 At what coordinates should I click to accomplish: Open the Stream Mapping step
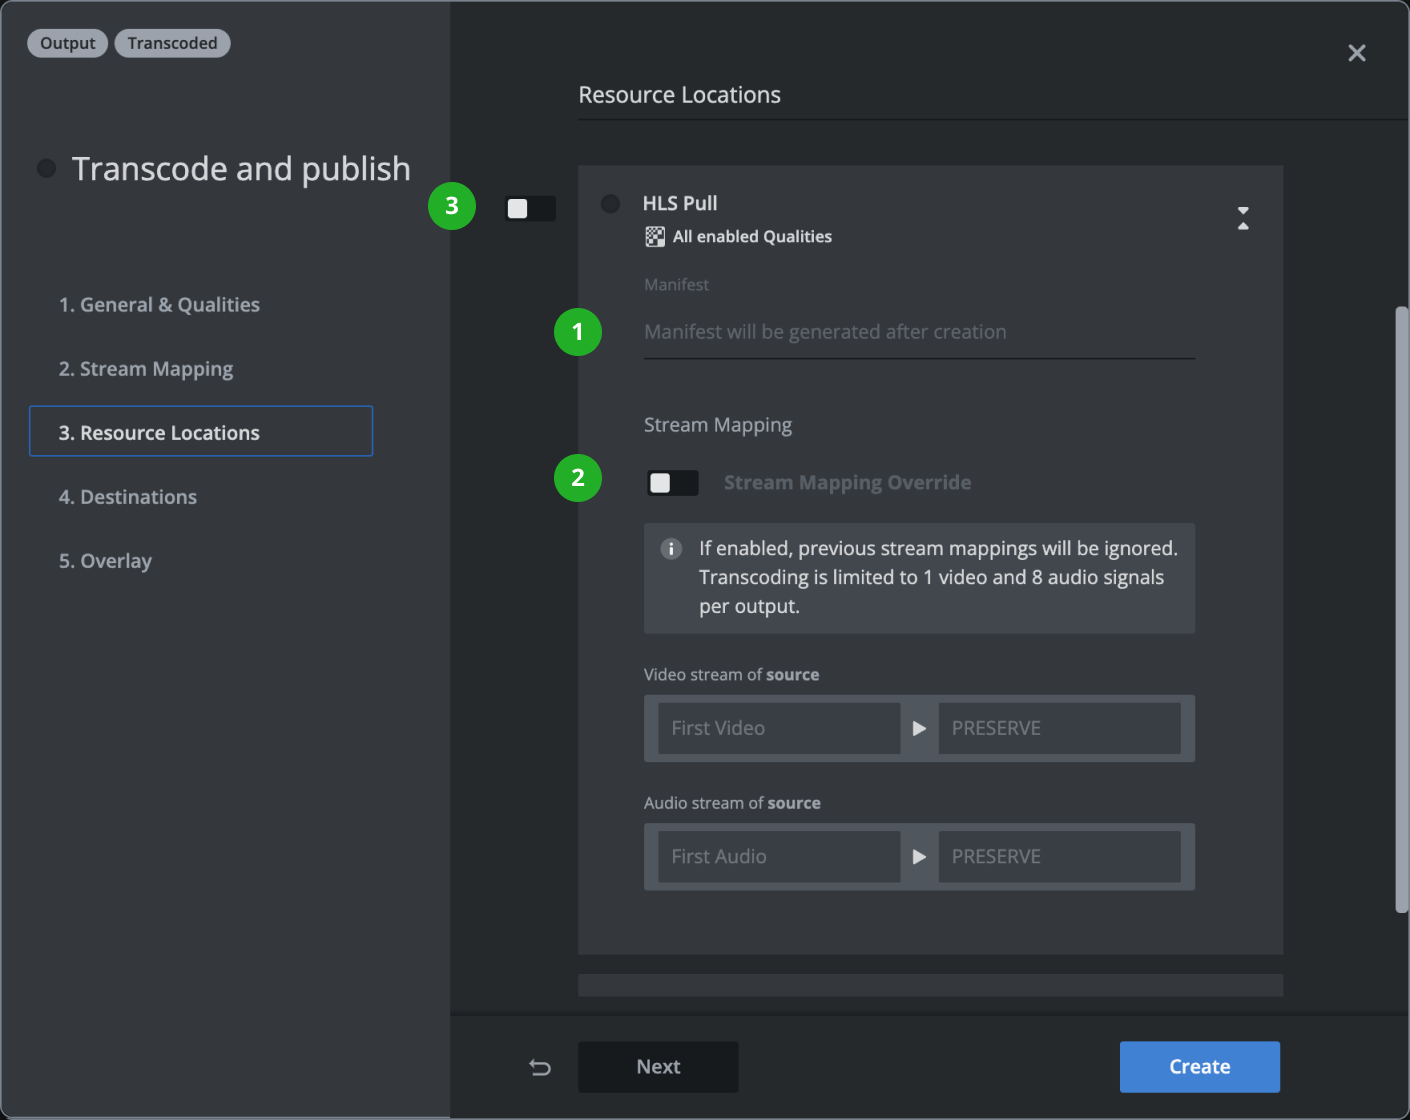coord(146,369)
